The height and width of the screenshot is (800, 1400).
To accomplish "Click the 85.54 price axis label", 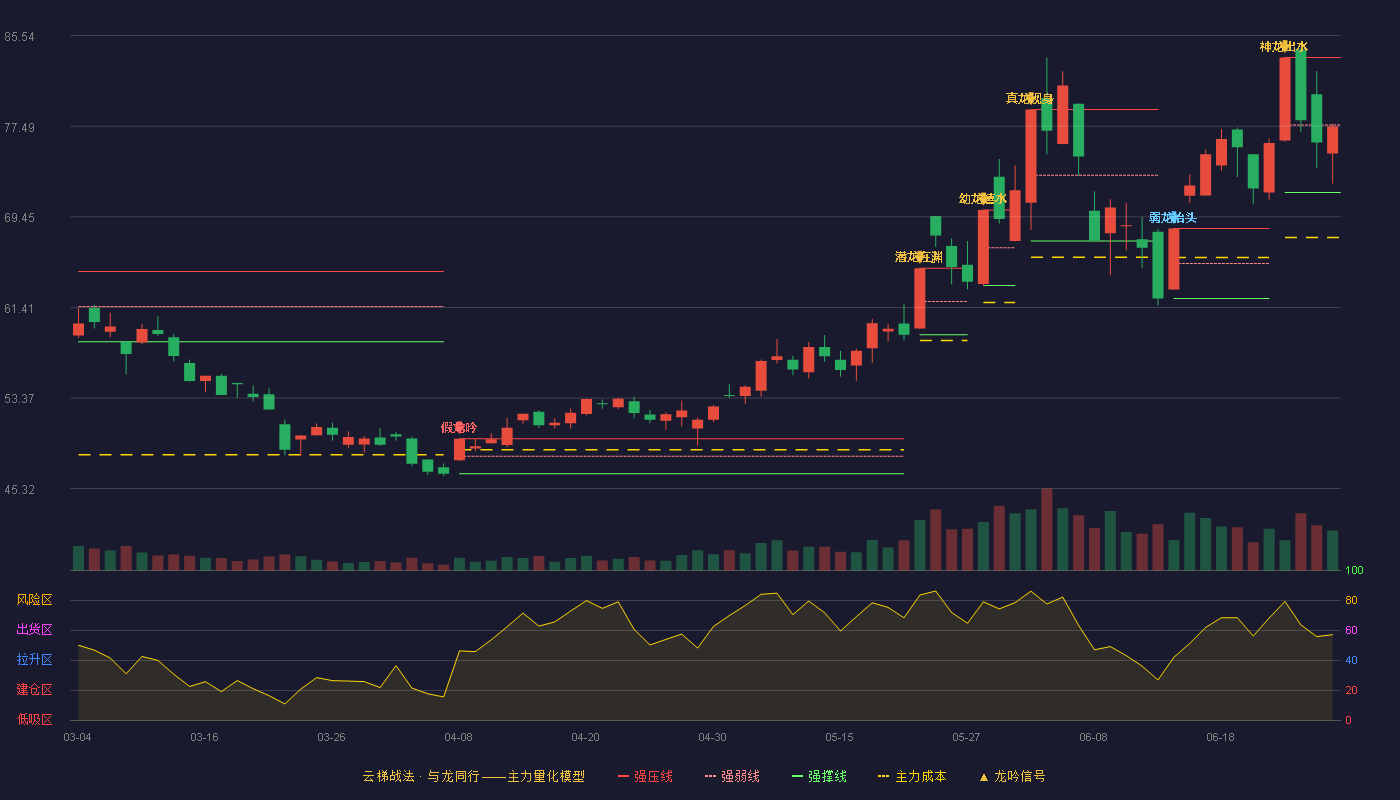I will 20,37.
